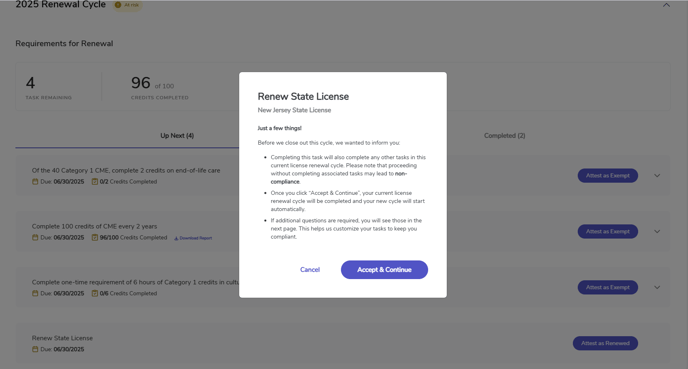Click calendar icon on end-of-life care task
This screenshot has height=369, width=688.
click(35, 182)
